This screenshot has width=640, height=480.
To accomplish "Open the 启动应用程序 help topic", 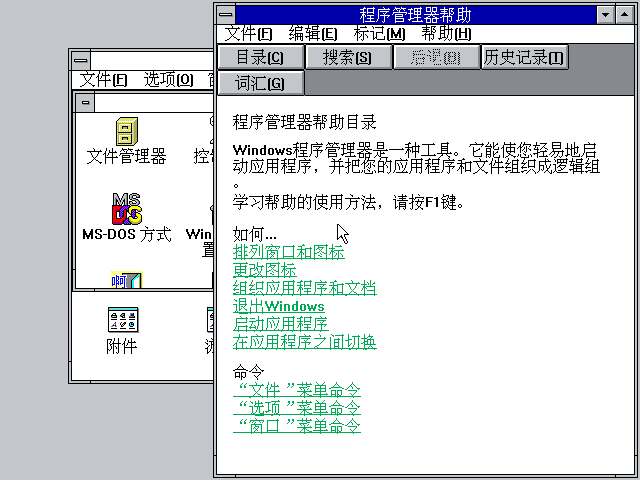I will coord(280,324).
